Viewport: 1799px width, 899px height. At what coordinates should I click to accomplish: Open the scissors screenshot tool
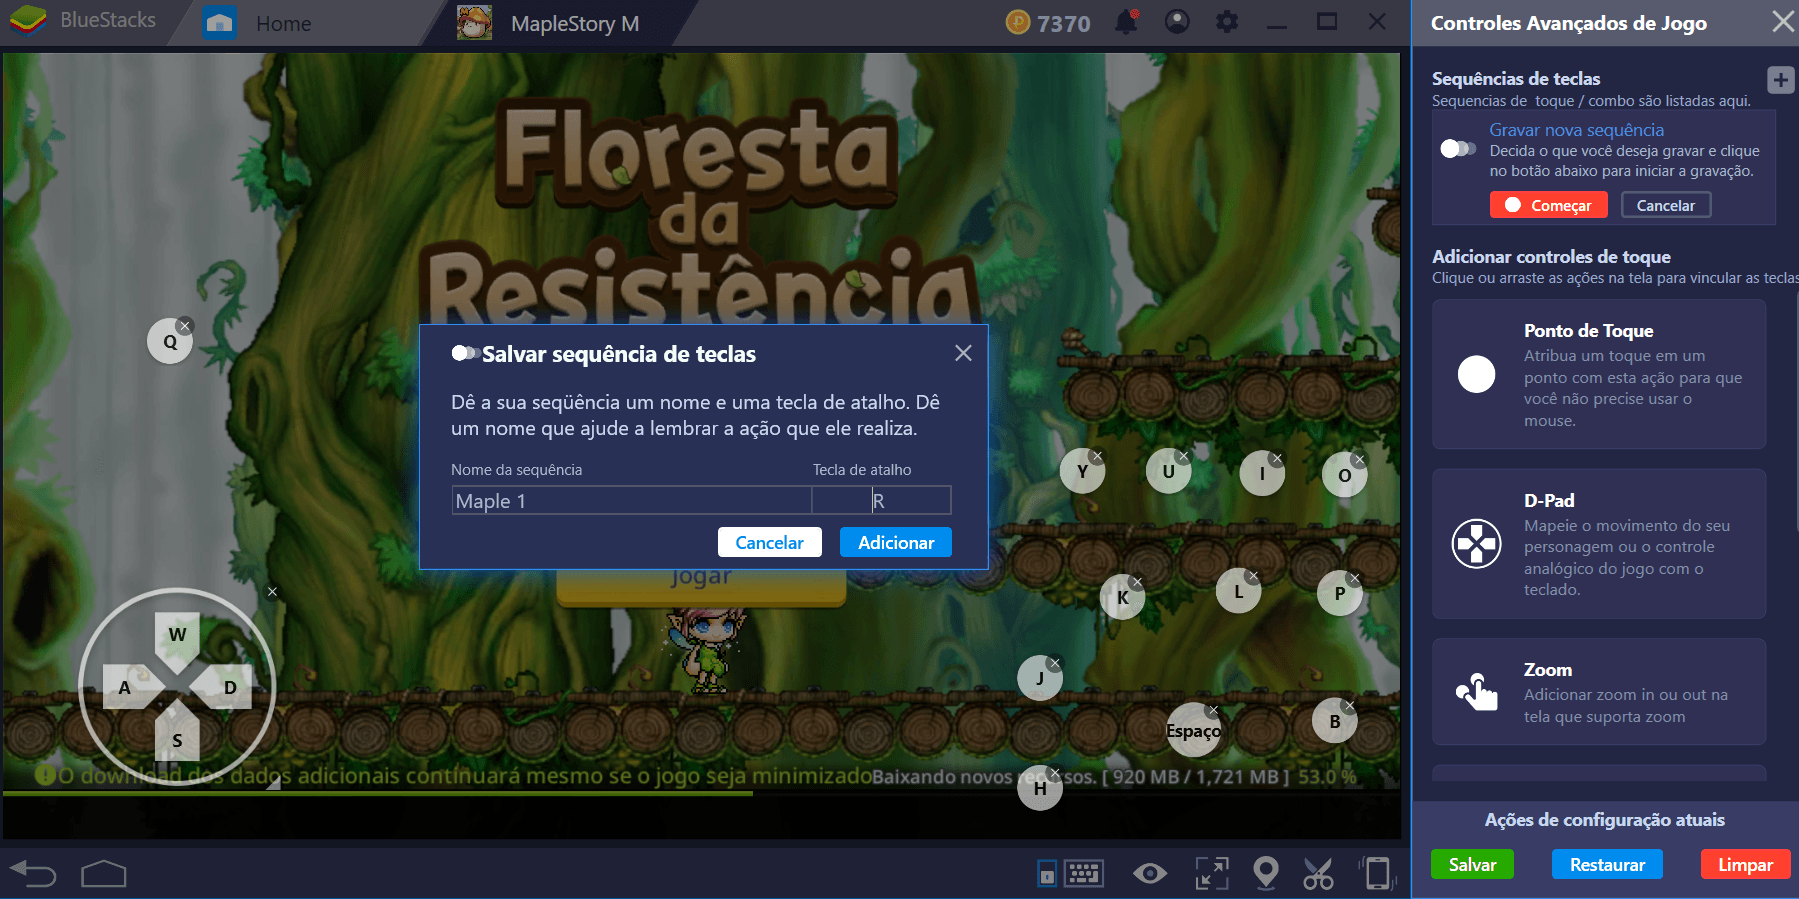pyautogui.click(x=1318, y=874)
